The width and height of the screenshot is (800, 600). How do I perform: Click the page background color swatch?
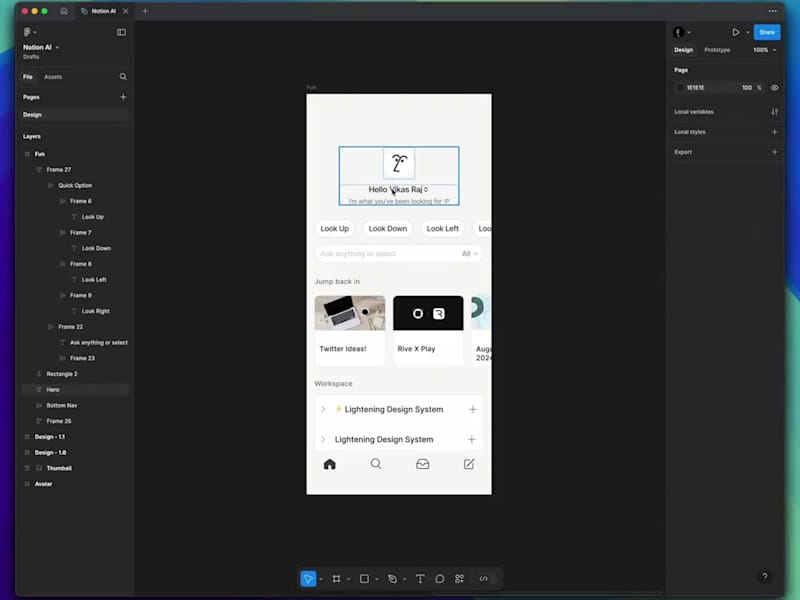pyautogui.click(x=680, y=88)
